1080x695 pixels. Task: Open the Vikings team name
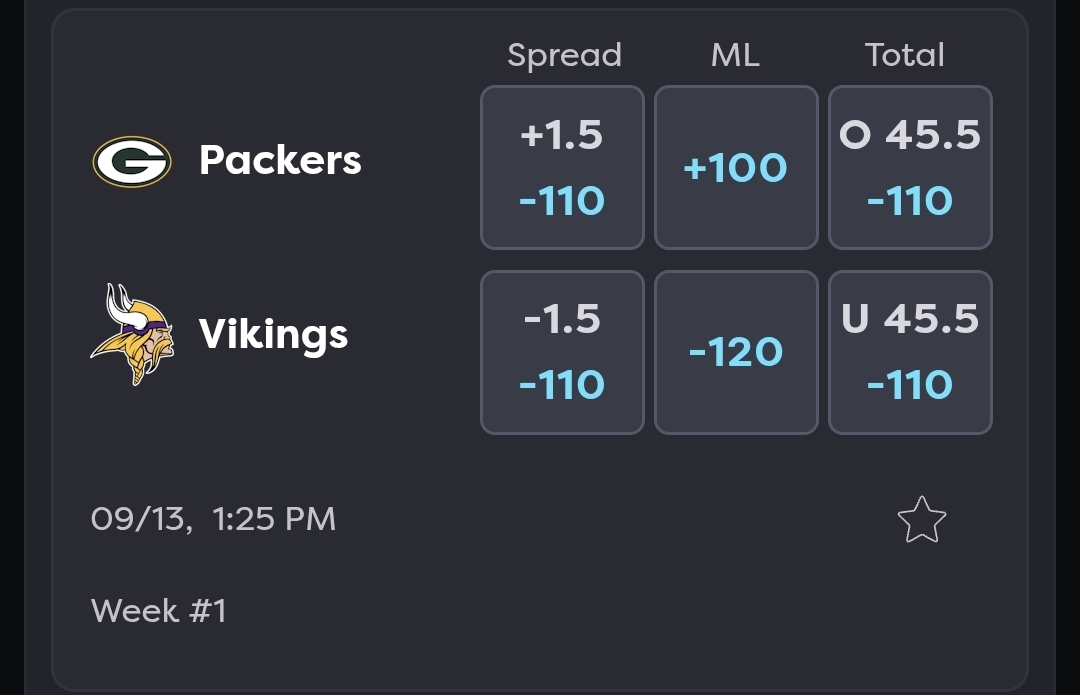point(273,335)
